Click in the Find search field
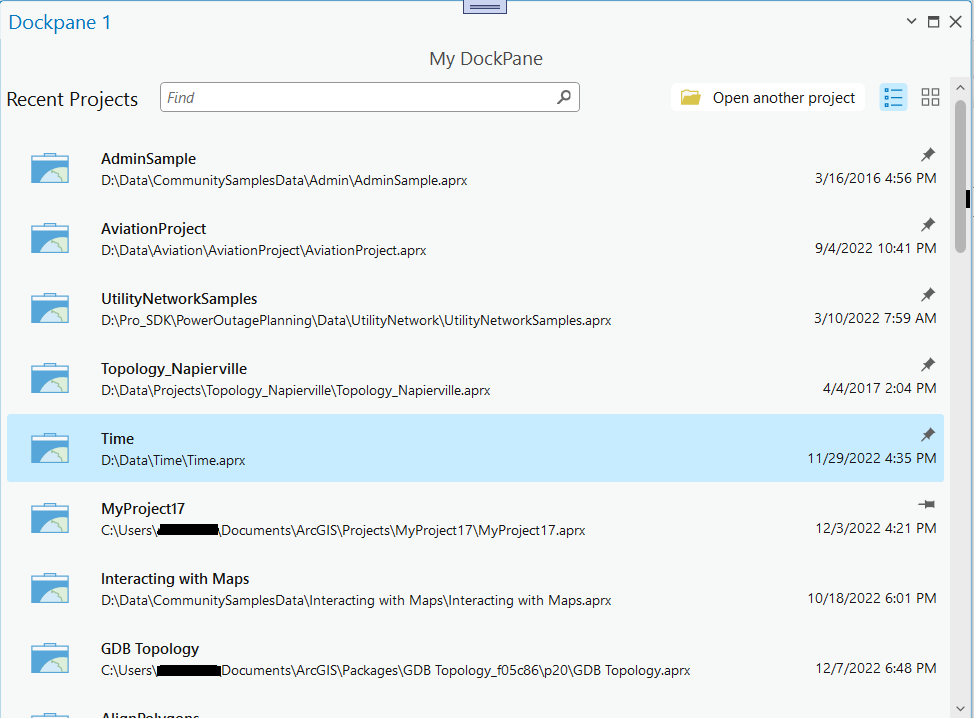This screenshot has width=977, height=719. 358,97
